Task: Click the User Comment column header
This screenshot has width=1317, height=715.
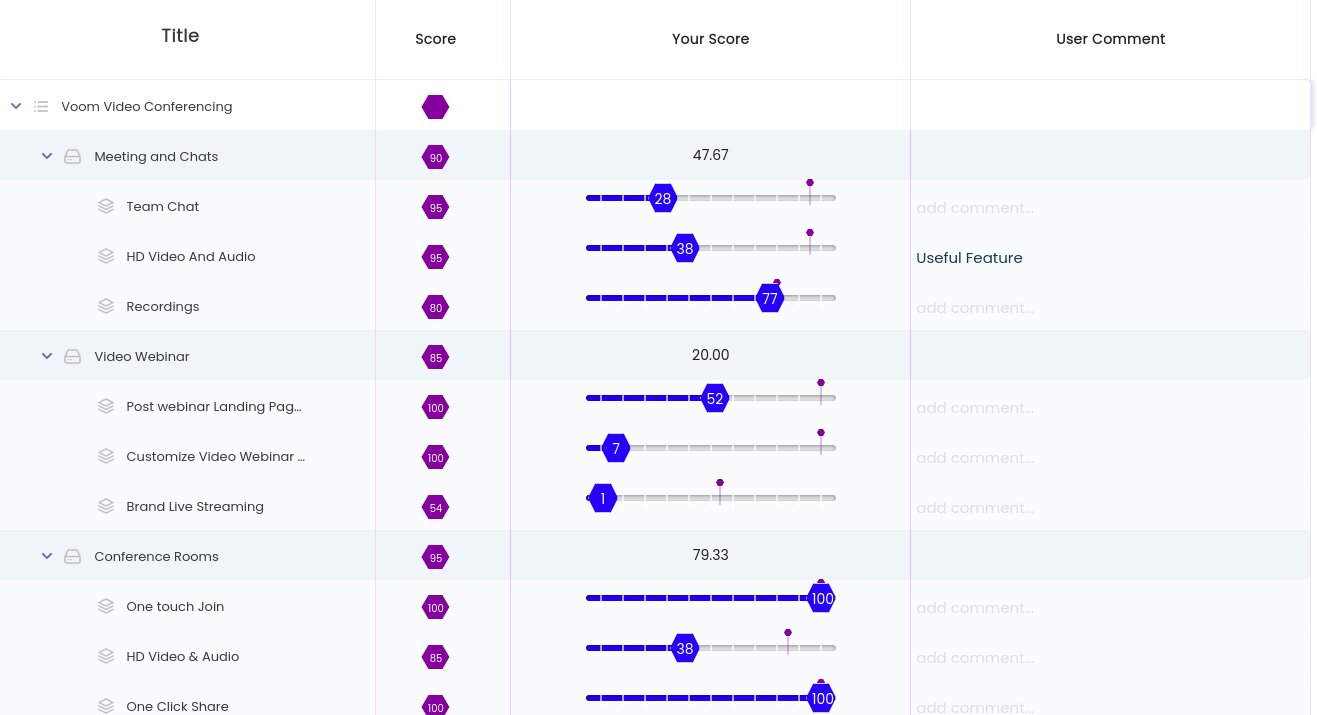Action: [x=1110, y=39]
